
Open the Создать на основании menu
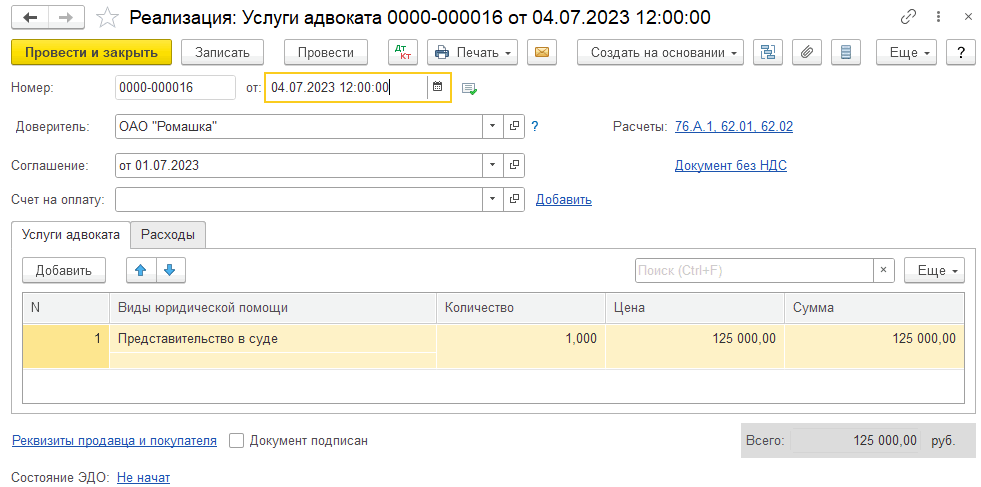click(660, 52)
